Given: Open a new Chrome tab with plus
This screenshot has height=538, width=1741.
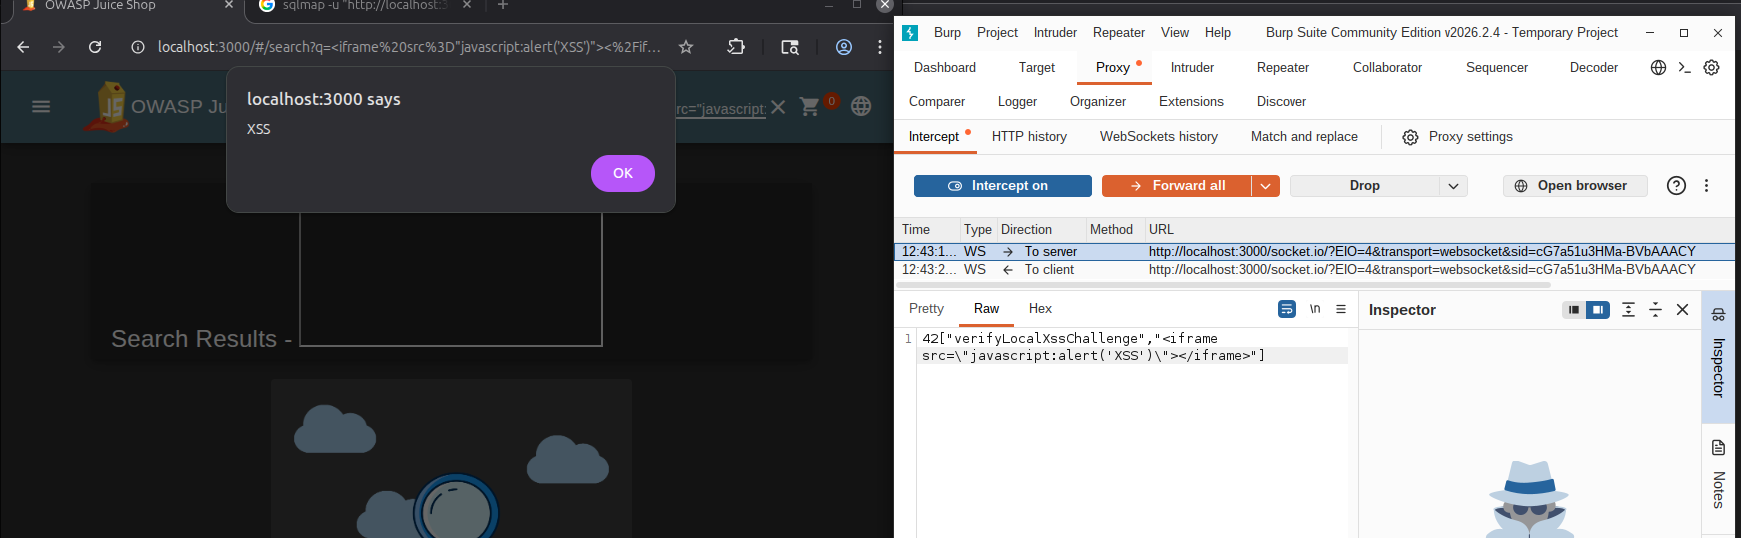Looking at the screenshot, I should [x=503, y=6].
